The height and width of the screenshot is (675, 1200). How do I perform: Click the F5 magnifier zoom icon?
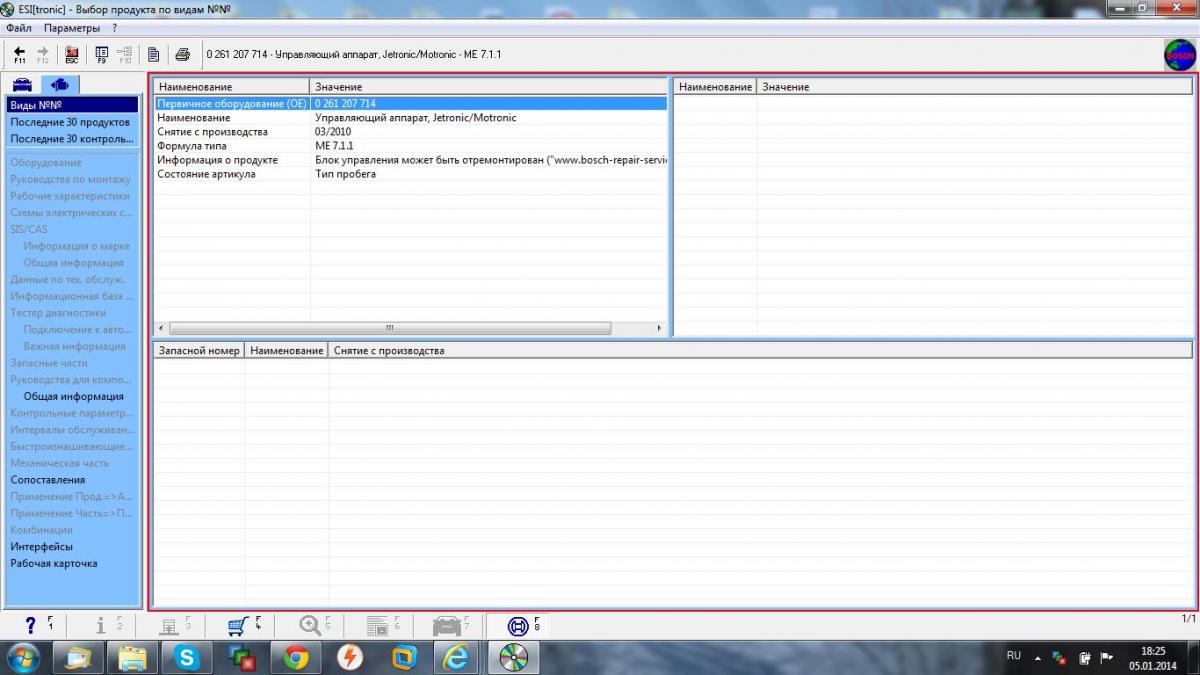coord(314,626)
